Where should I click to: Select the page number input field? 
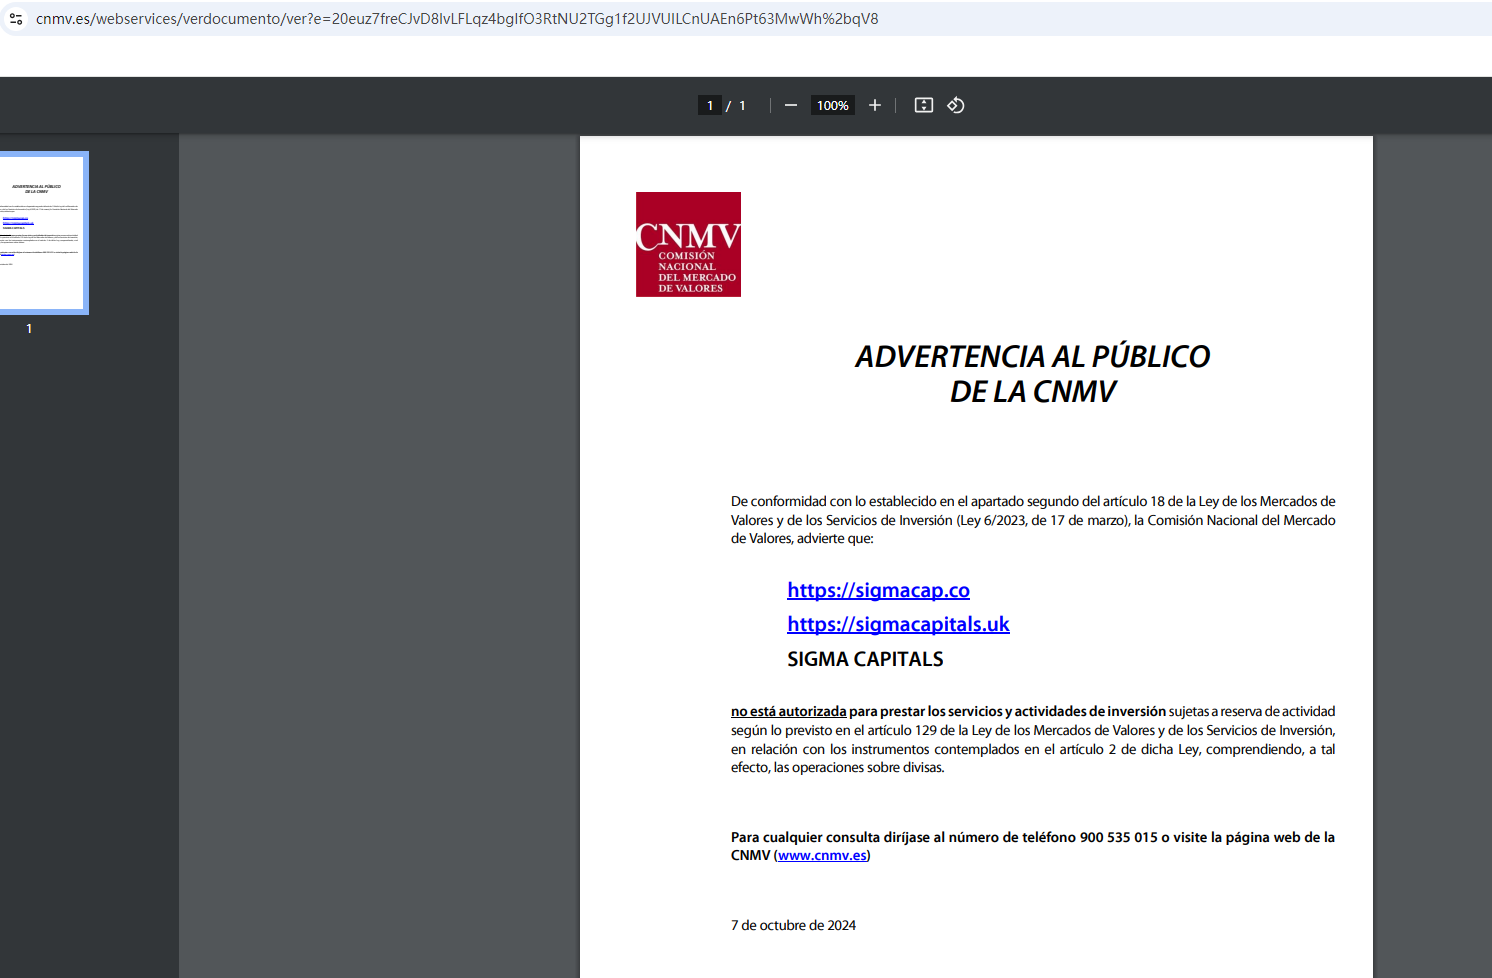coord(710,105)
